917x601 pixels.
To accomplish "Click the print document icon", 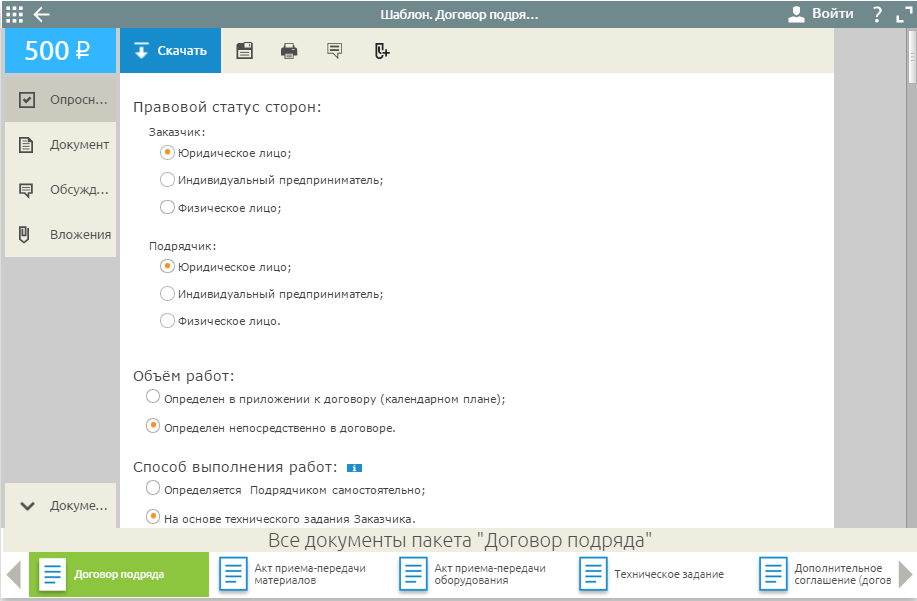I will [x=289, y=50].
